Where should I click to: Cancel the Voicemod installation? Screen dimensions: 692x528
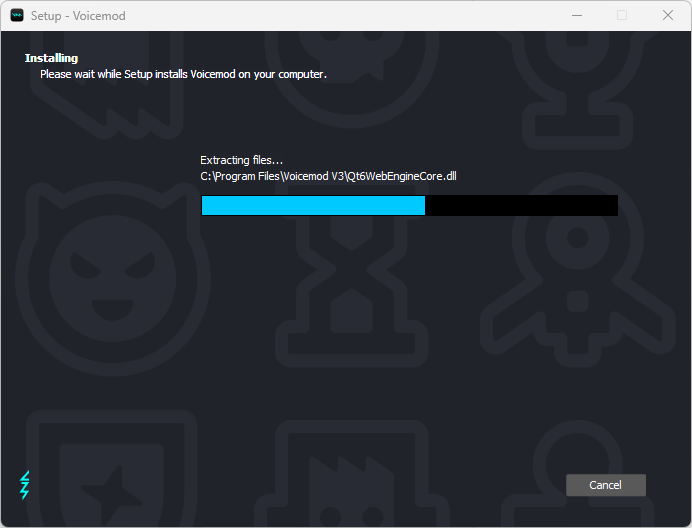606,485
